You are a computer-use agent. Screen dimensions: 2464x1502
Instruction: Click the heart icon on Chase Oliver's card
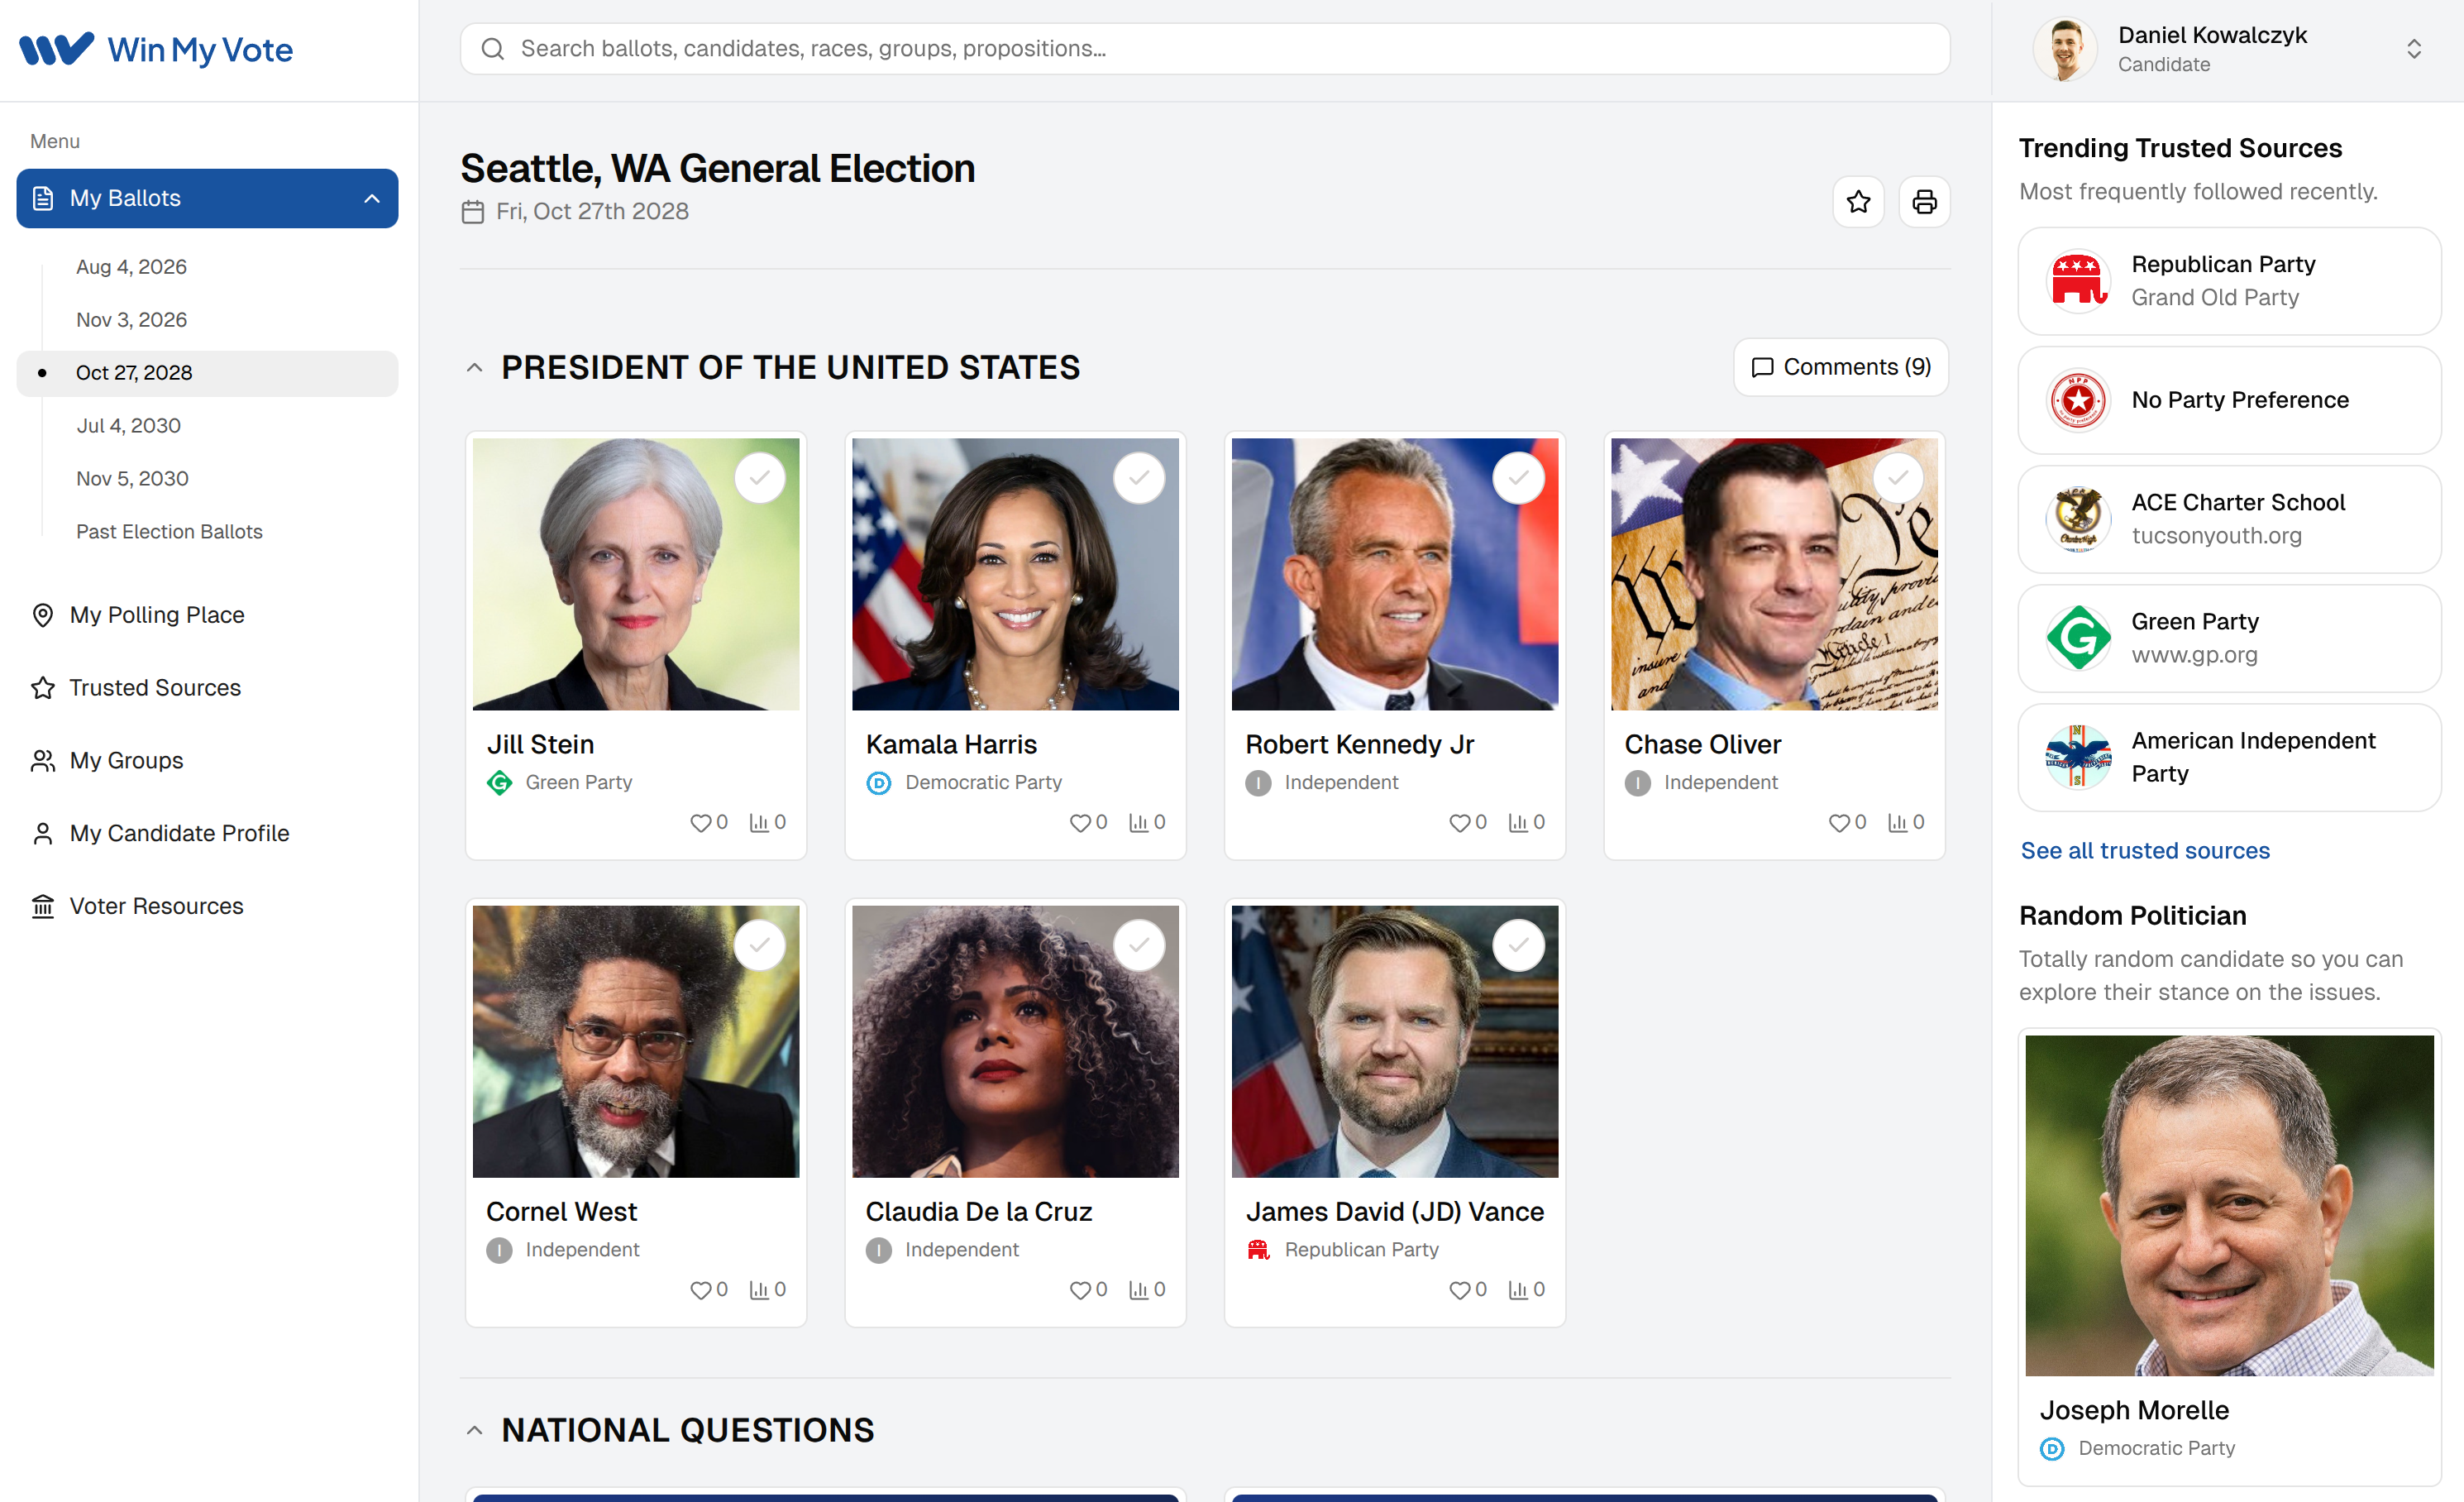coord(1838,822)
